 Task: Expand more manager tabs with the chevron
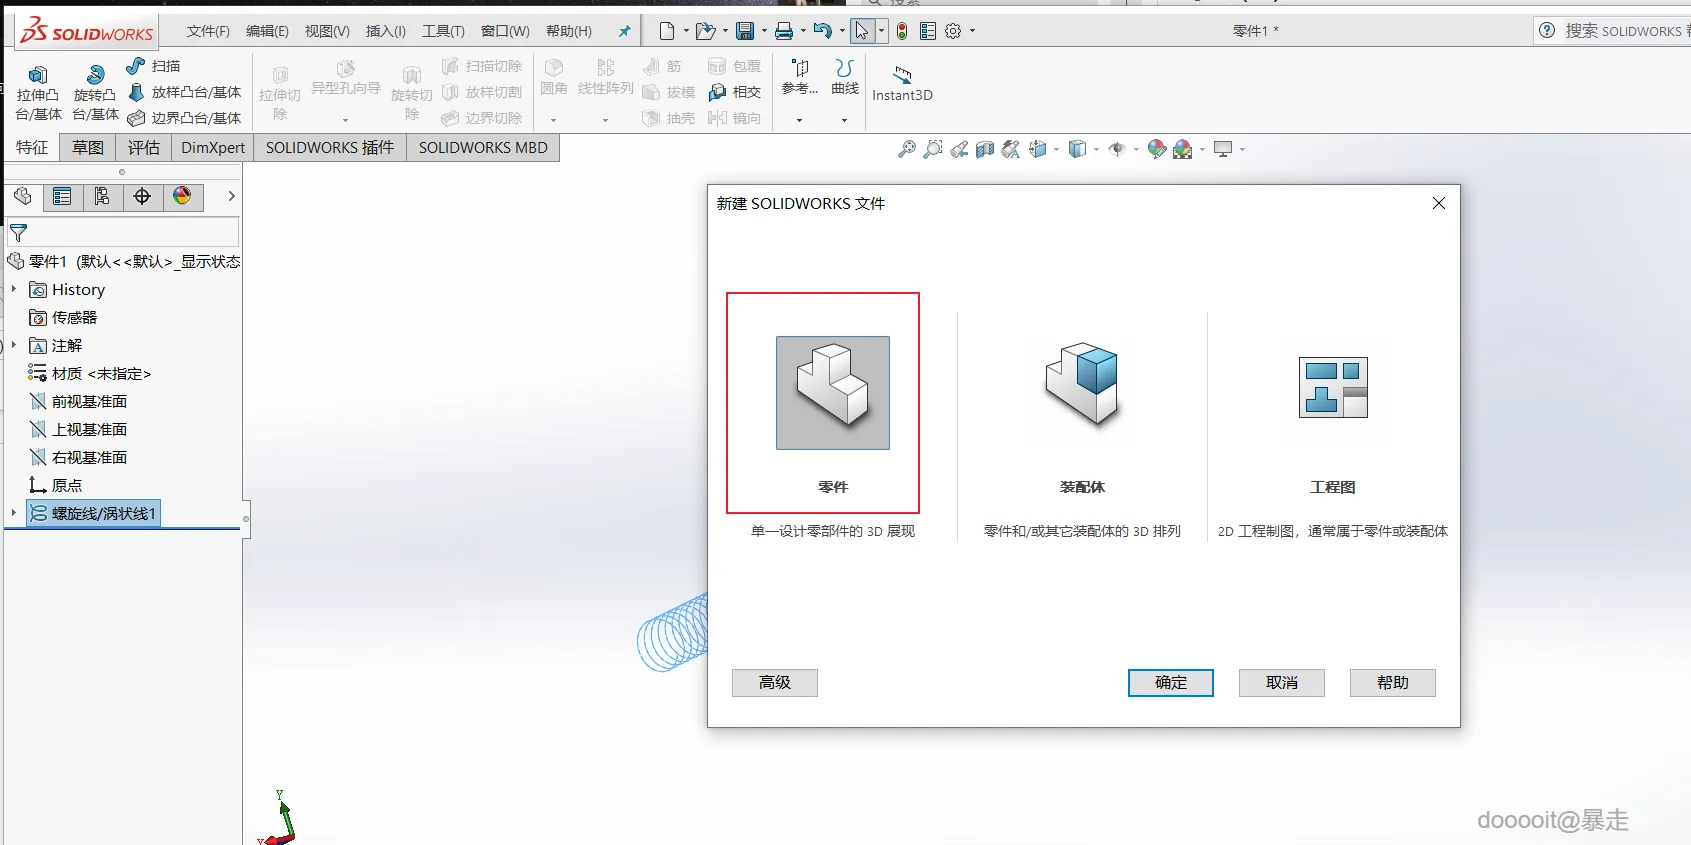[231, 196]
